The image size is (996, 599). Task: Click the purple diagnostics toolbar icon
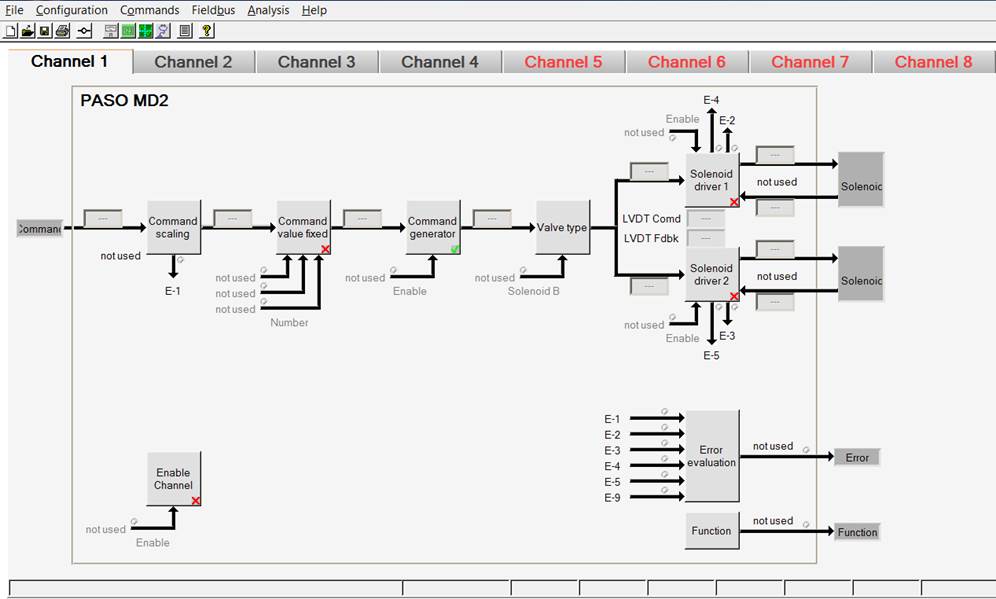pos(163,30)
